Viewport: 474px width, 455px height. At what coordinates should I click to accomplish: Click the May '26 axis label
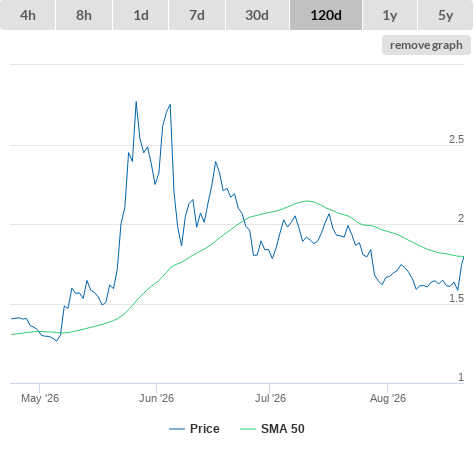(x=40, y=398)
